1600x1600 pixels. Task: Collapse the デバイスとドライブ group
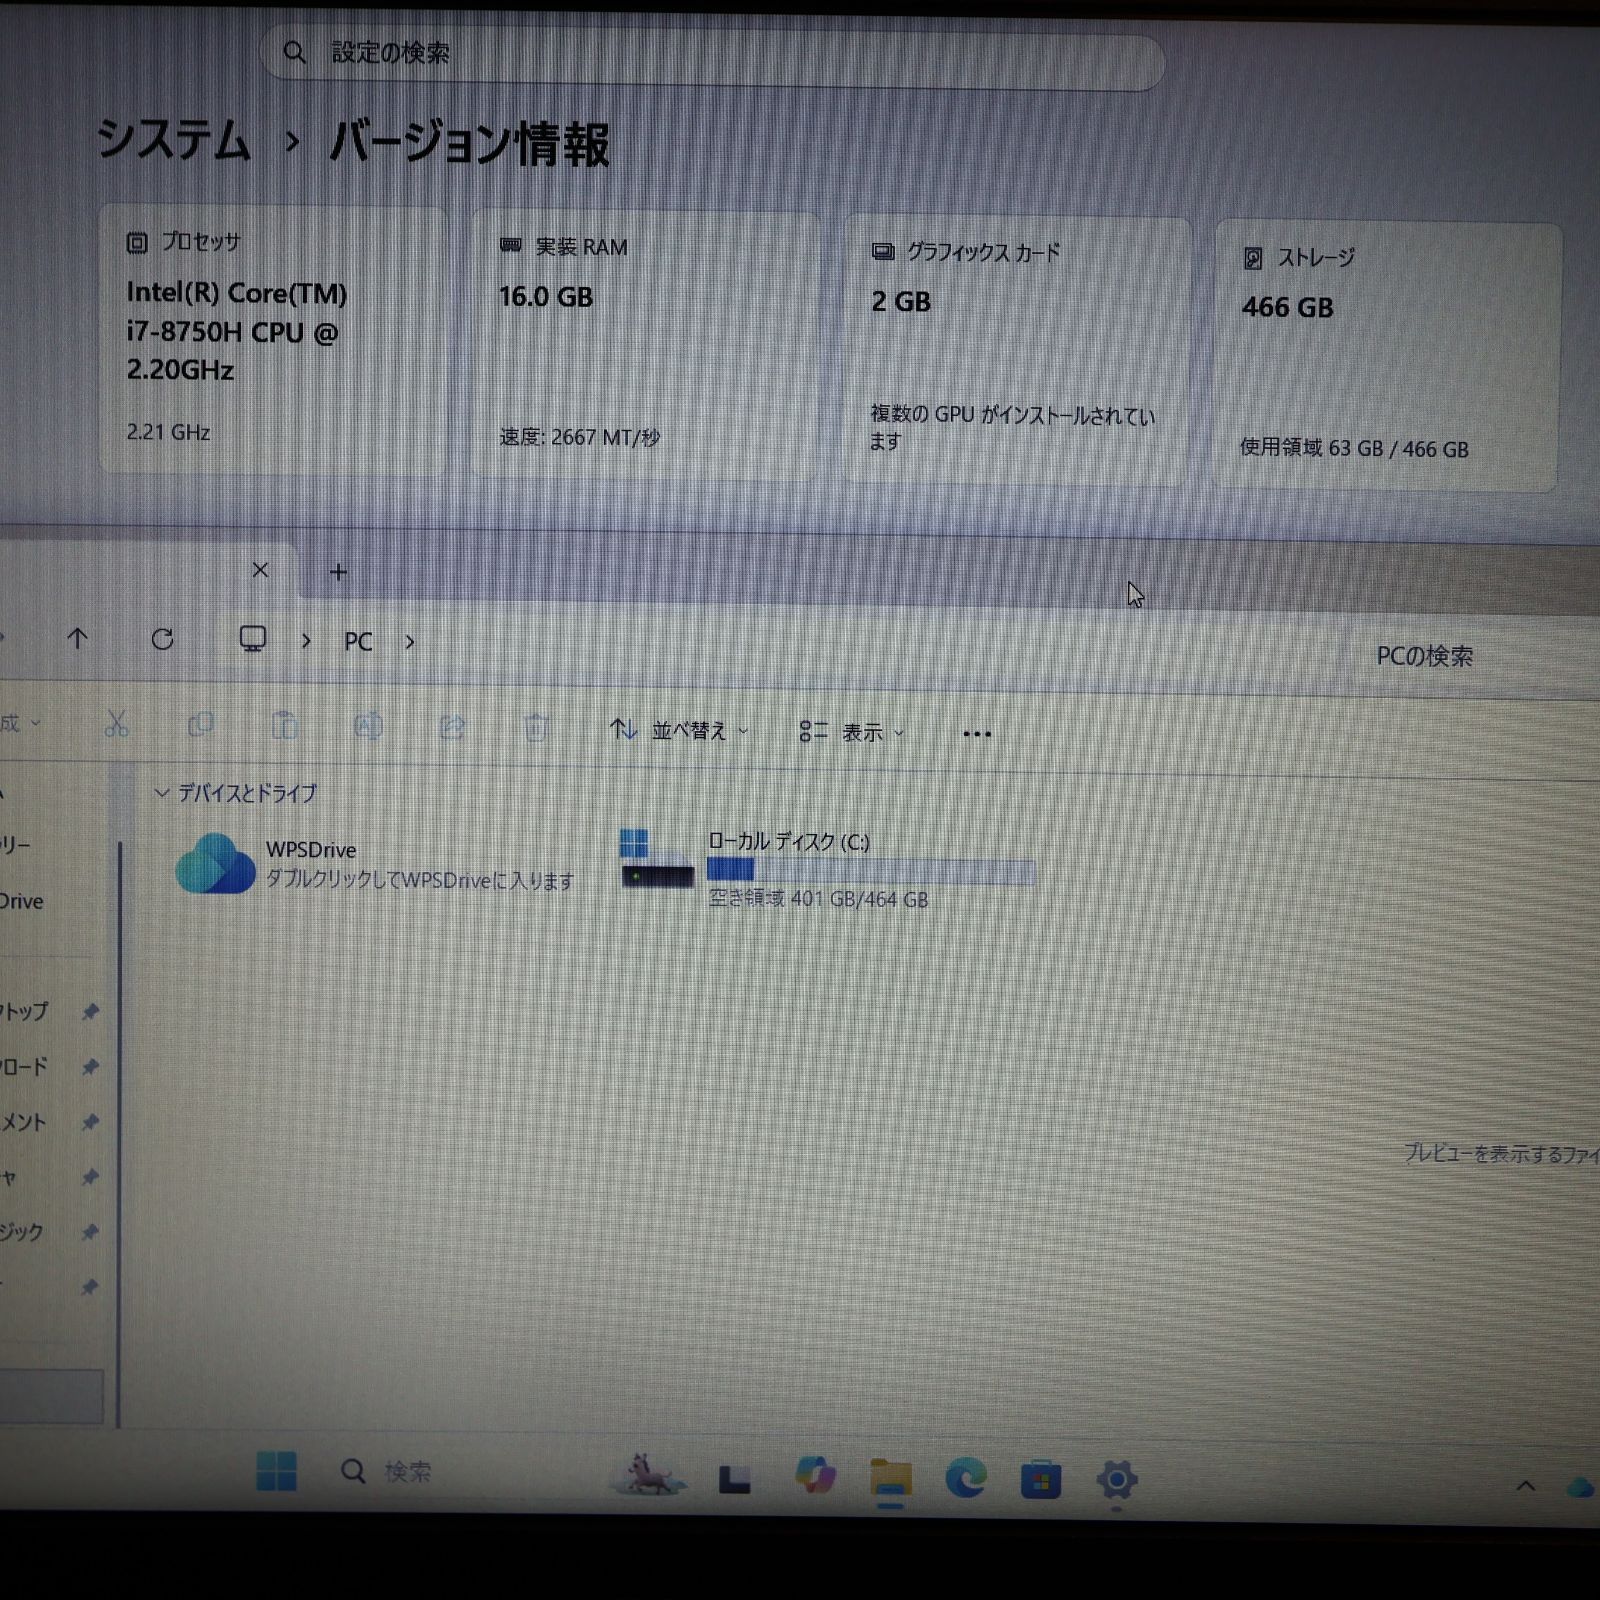click(161, 793)
